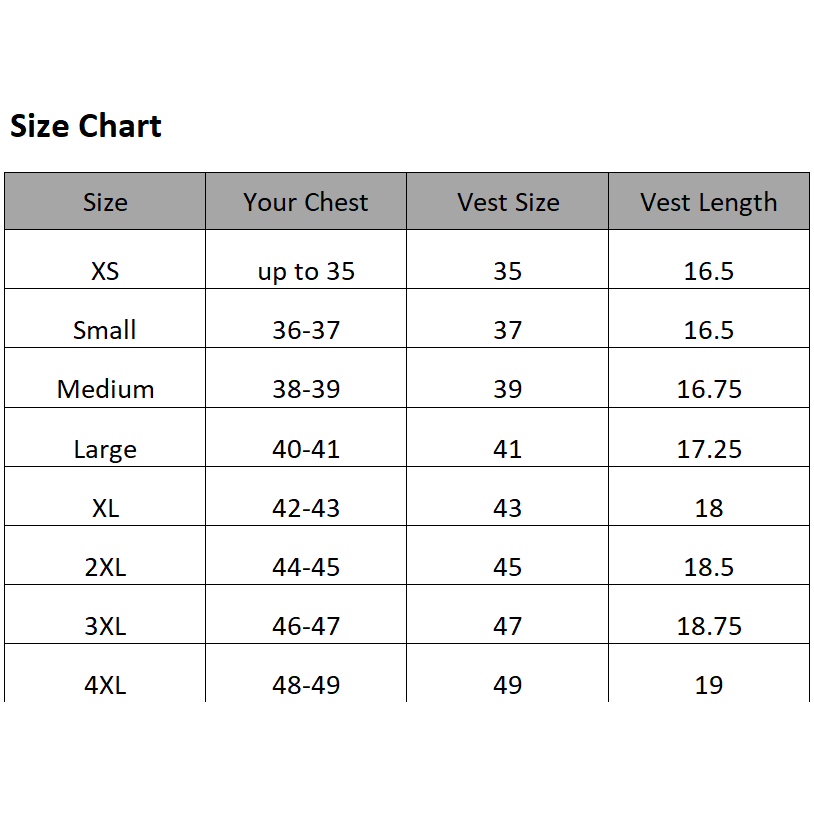Select the 3XL size row label
Screen dimensions: 814x814
pyautogui.click(x=105, y=626)
